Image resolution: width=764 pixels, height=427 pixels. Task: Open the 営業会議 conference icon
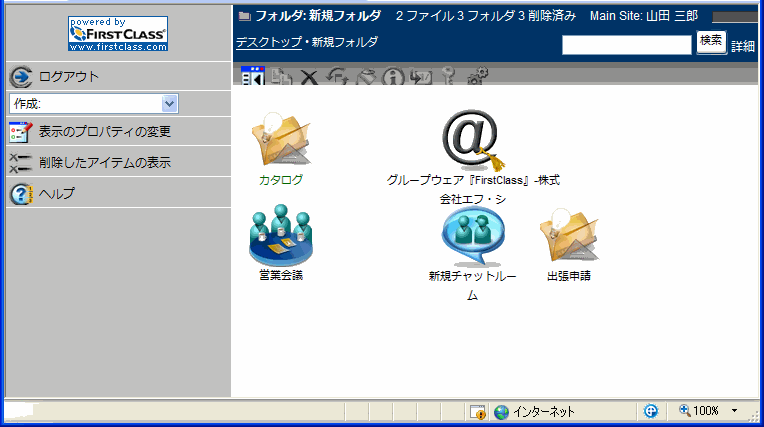pos(280,234)
